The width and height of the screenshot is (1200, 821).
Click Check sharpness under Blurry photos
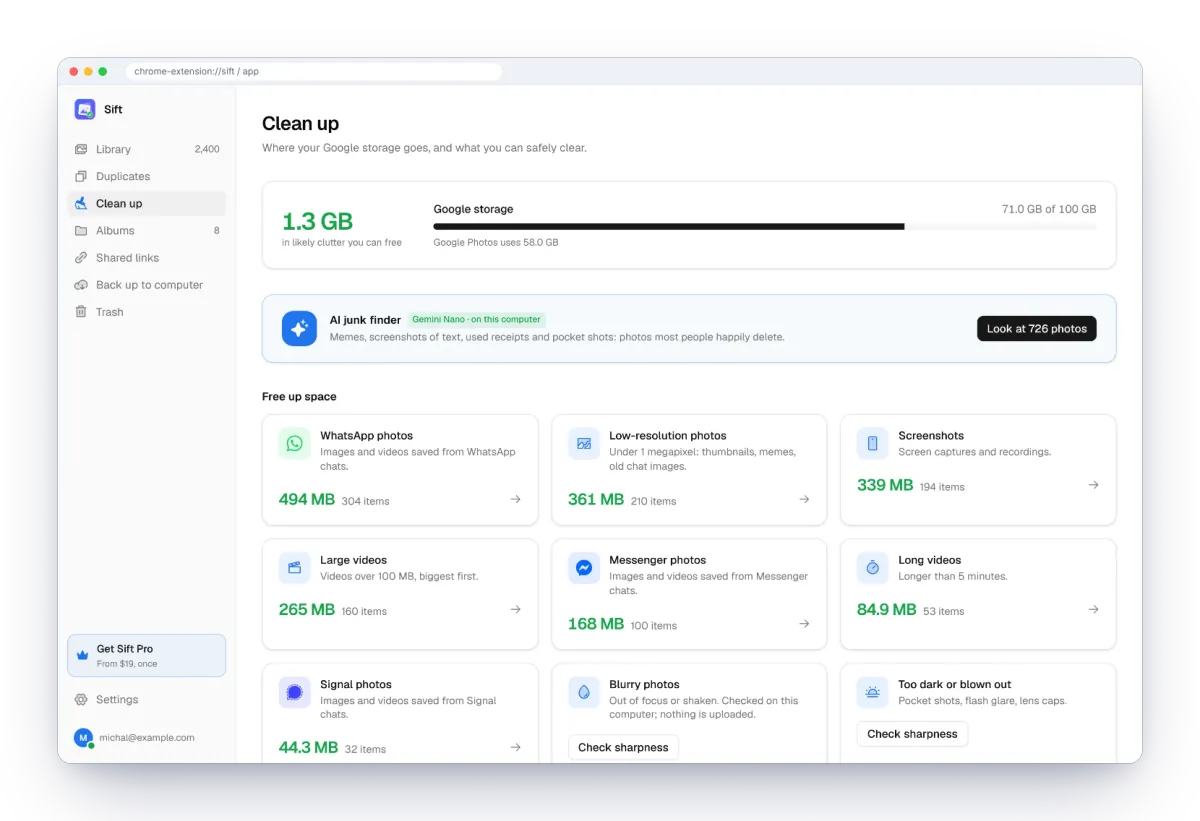(623, 747)
